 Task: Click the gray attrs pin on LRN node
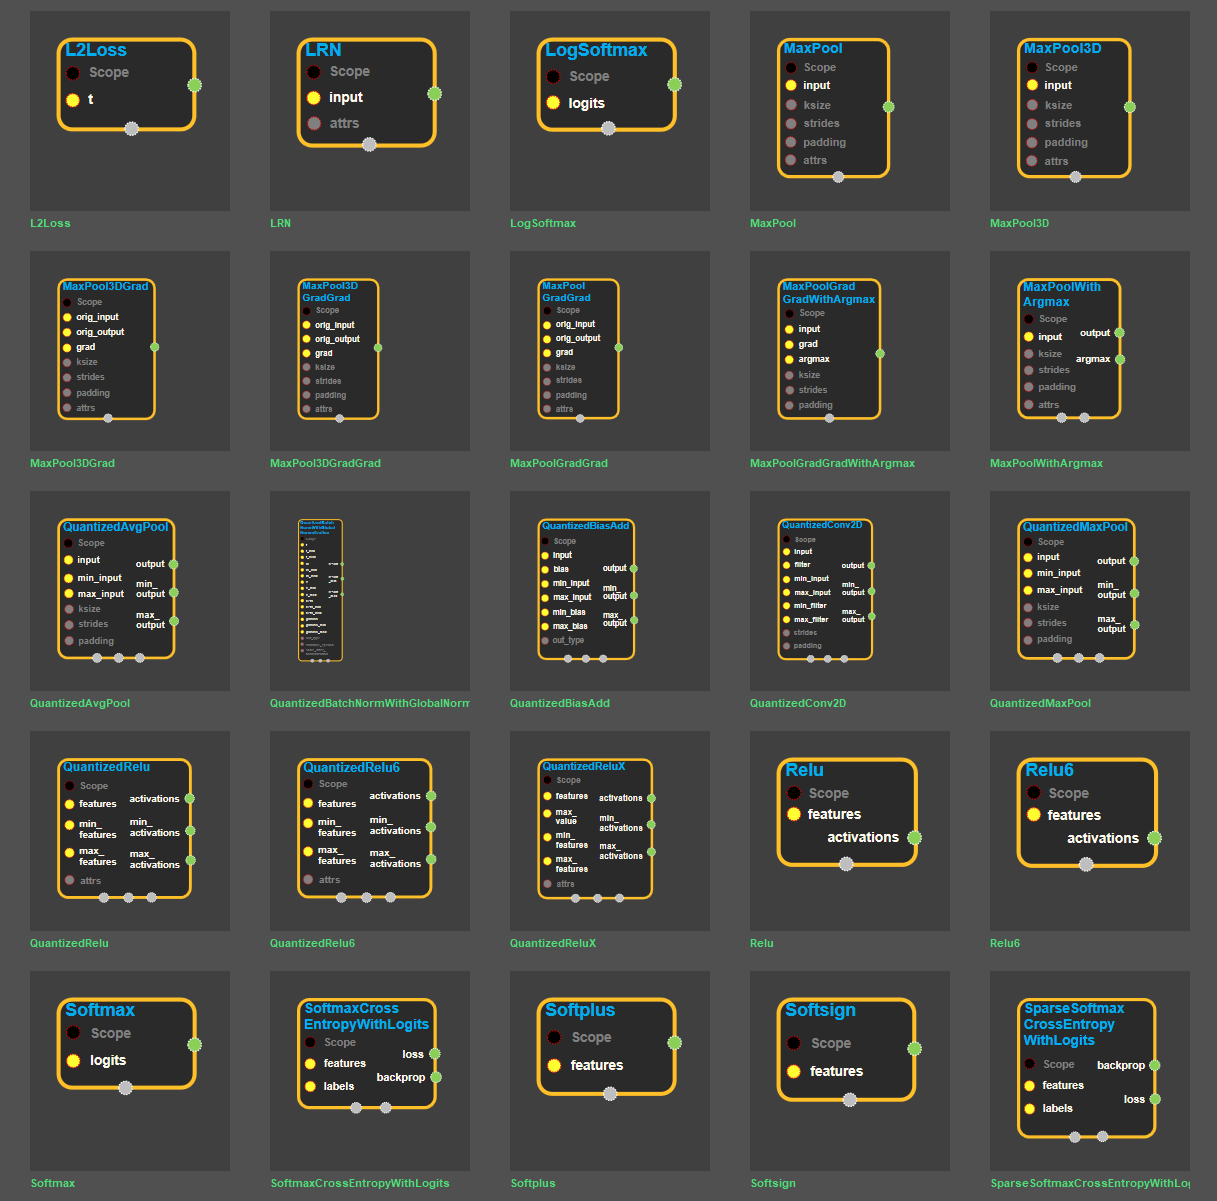pos(314,124)
